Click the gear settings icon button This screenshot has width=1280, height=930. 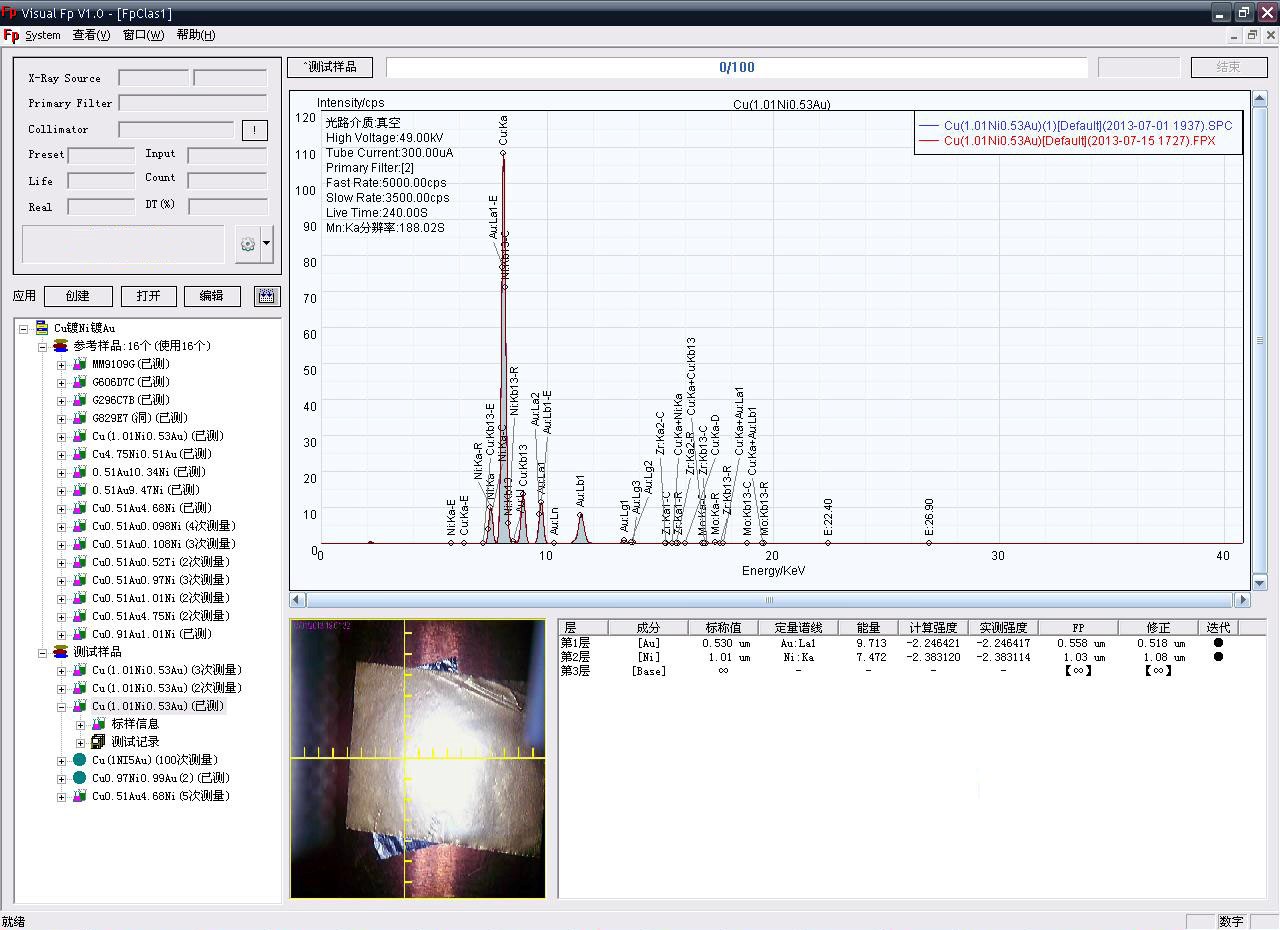(x=247, y=245)
